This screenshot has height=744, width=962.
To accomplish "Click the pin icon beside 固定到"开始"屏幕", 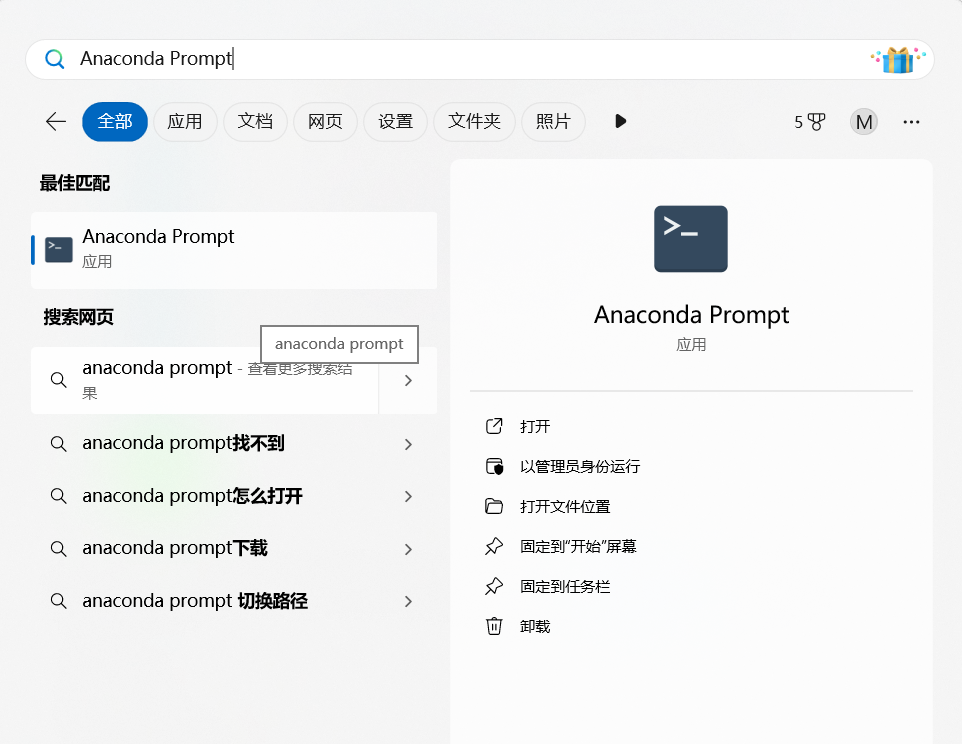I will [x=494, y=546].
